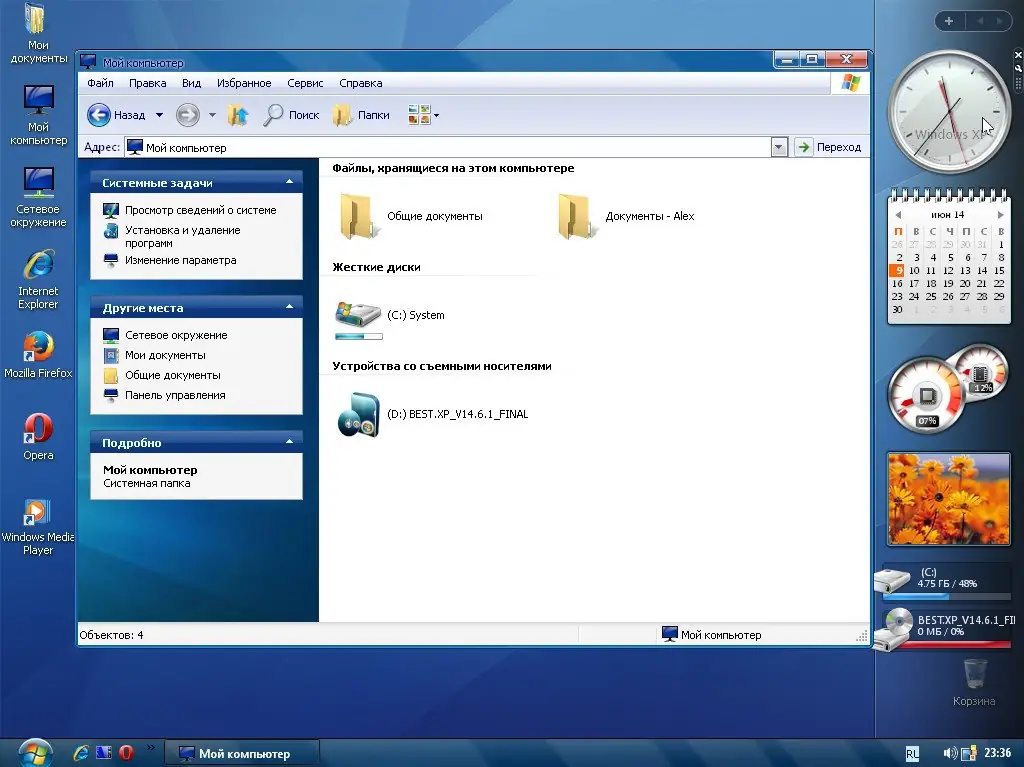Viewport: 1024px width, 767px height.
Task: Click the BEST.XP disc gadget entry
Action: coord(946,628)
